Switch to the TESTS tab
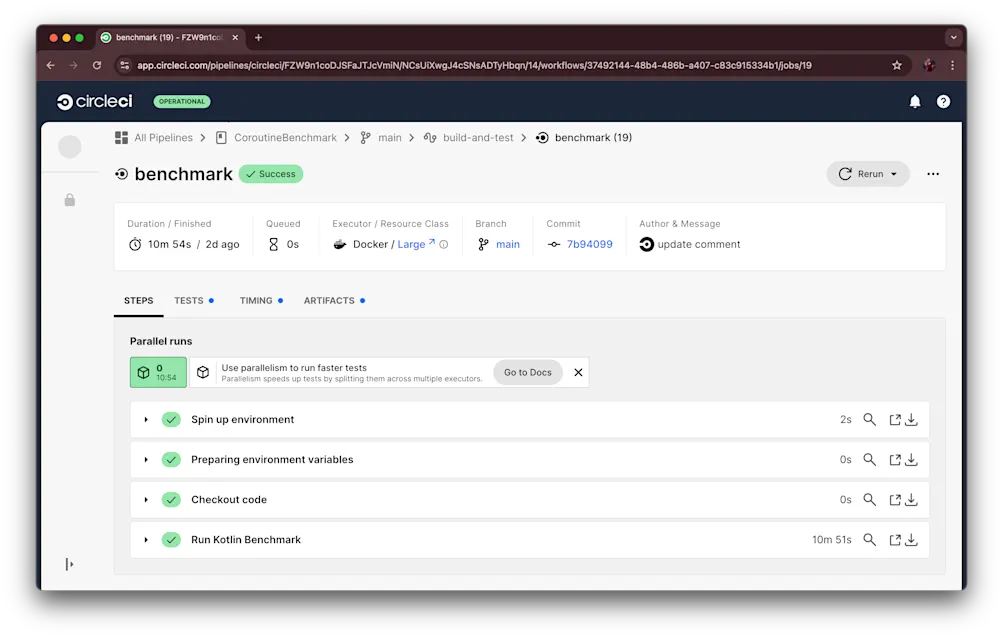This screenshot has width=1003, height=638. click(188, 300)
